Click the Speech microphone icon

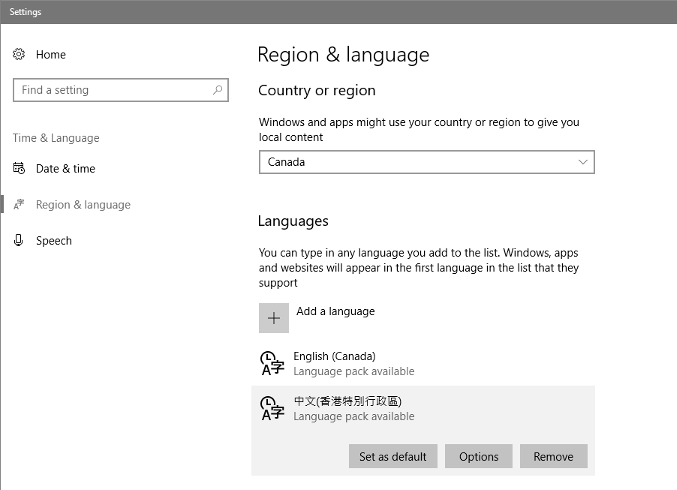(19, 241)
